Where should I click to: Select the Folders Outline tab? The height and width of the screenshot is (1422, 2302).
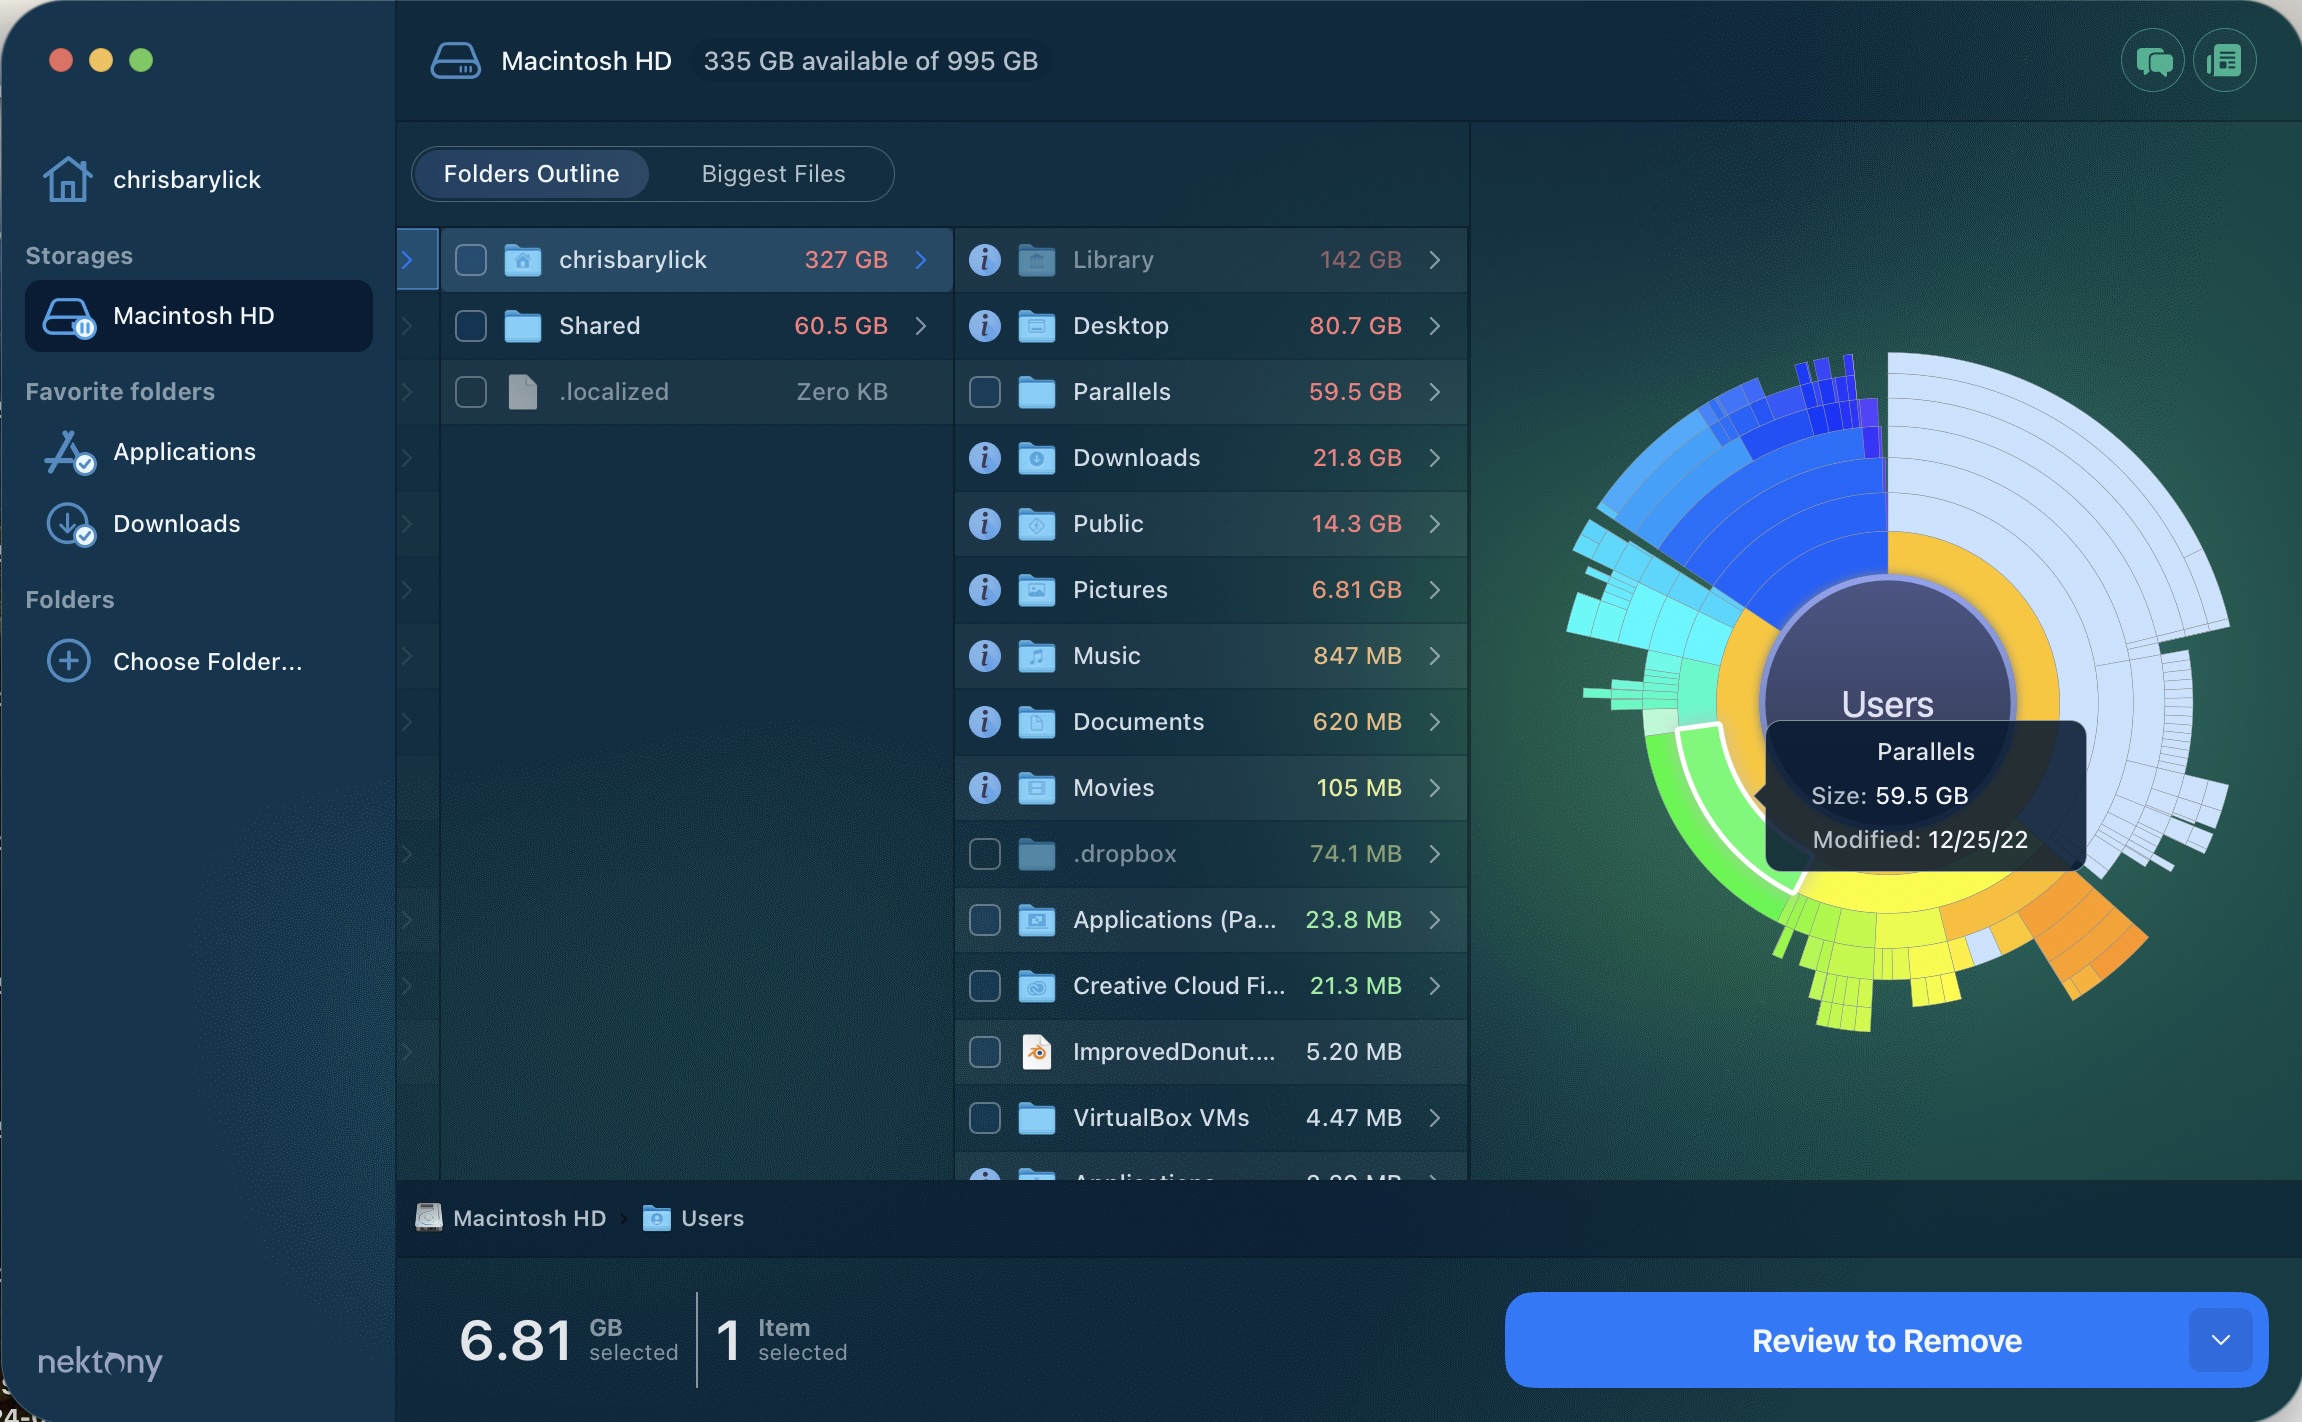(x=530, y=173)
